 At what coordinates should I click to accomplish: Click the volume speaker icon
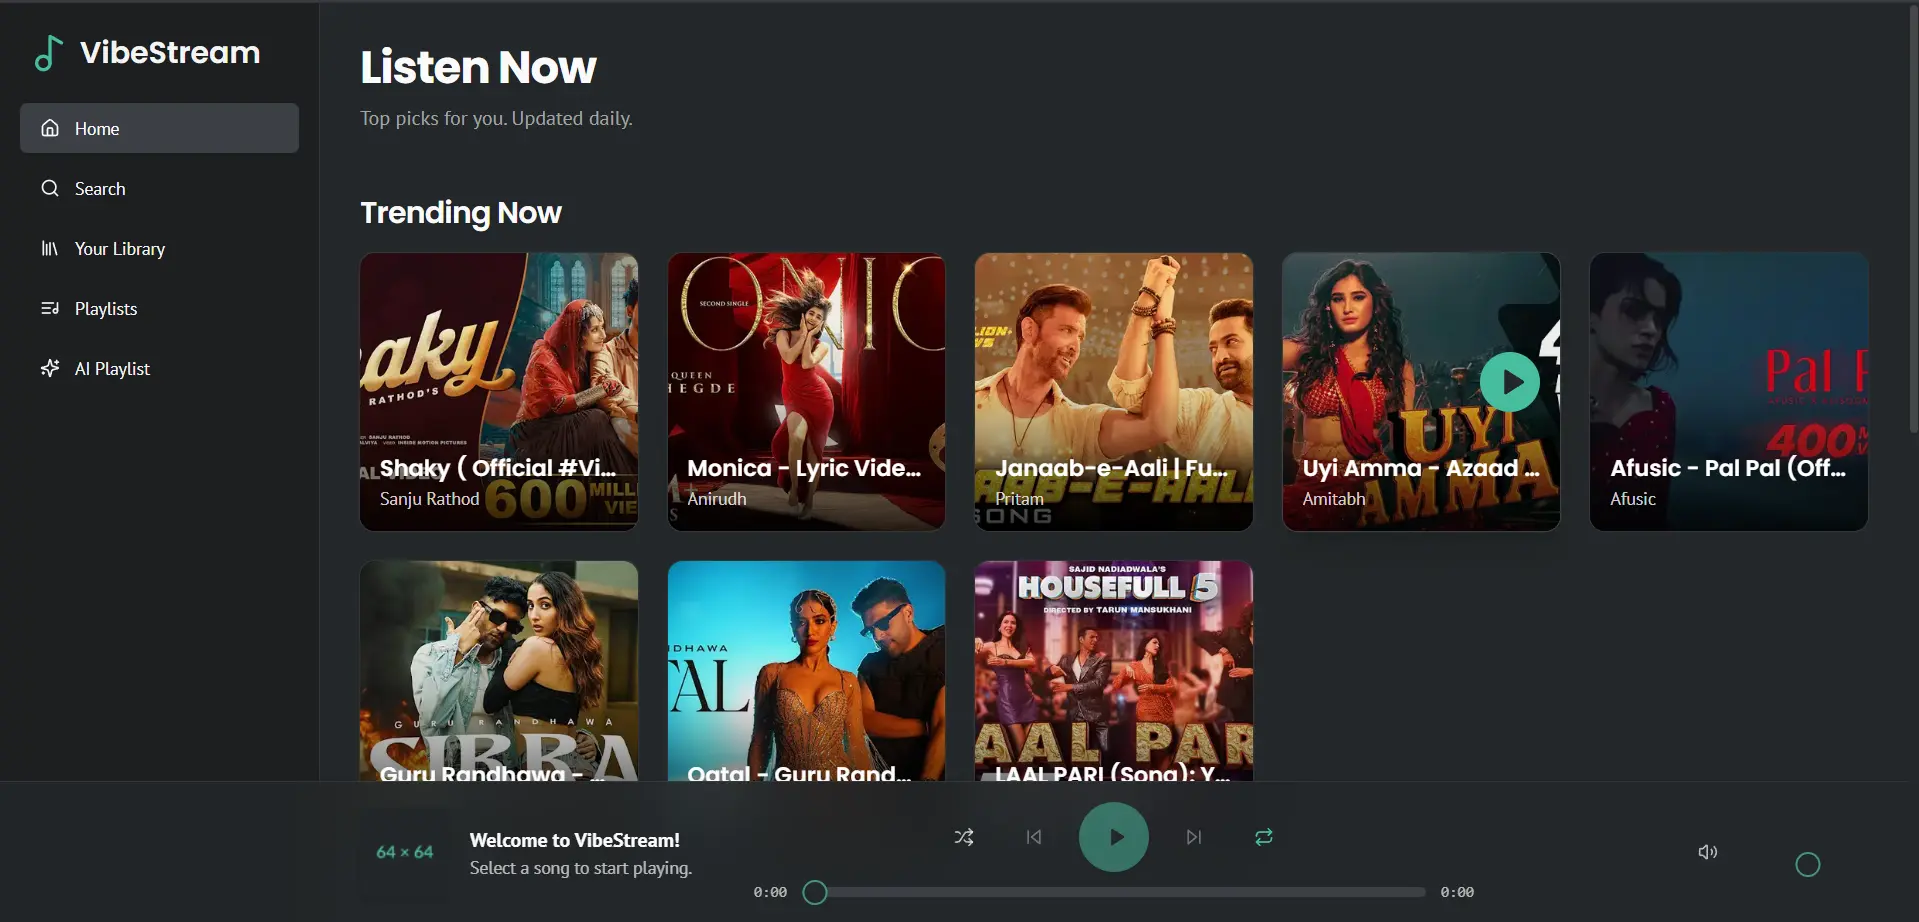tap(1708, 851)
